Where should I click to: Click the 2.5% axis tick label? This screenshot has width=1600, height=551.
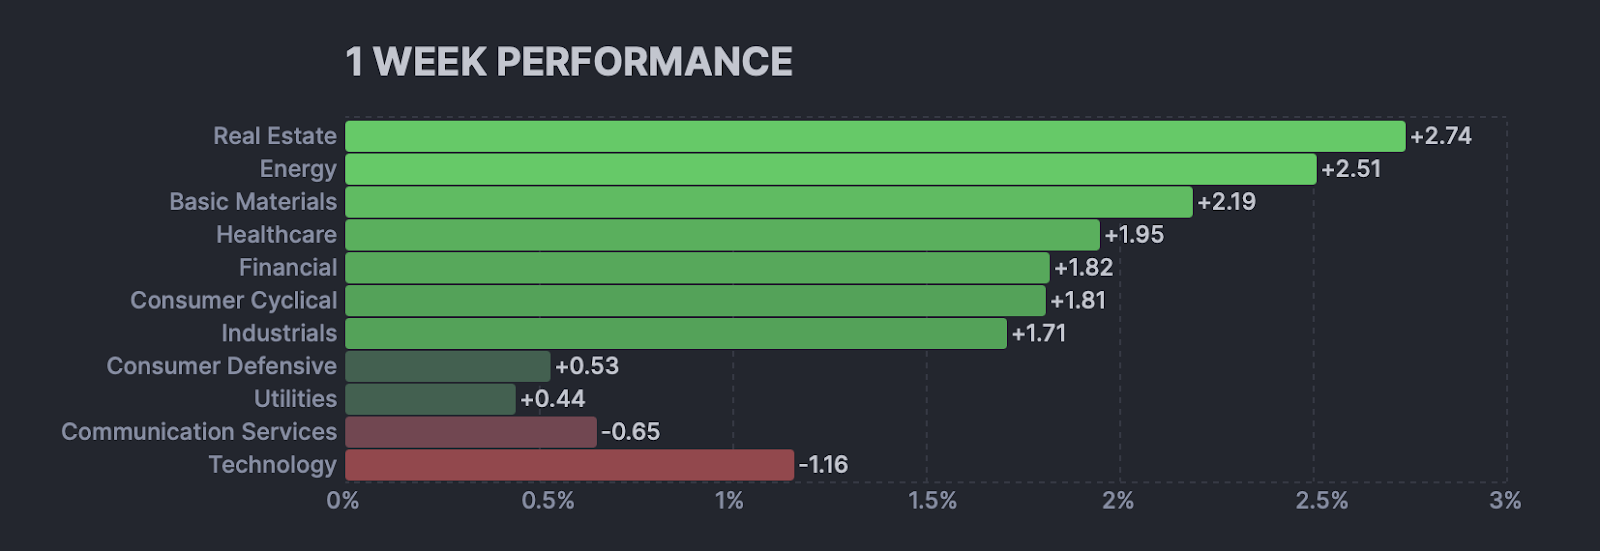(x=1321, y=501)
